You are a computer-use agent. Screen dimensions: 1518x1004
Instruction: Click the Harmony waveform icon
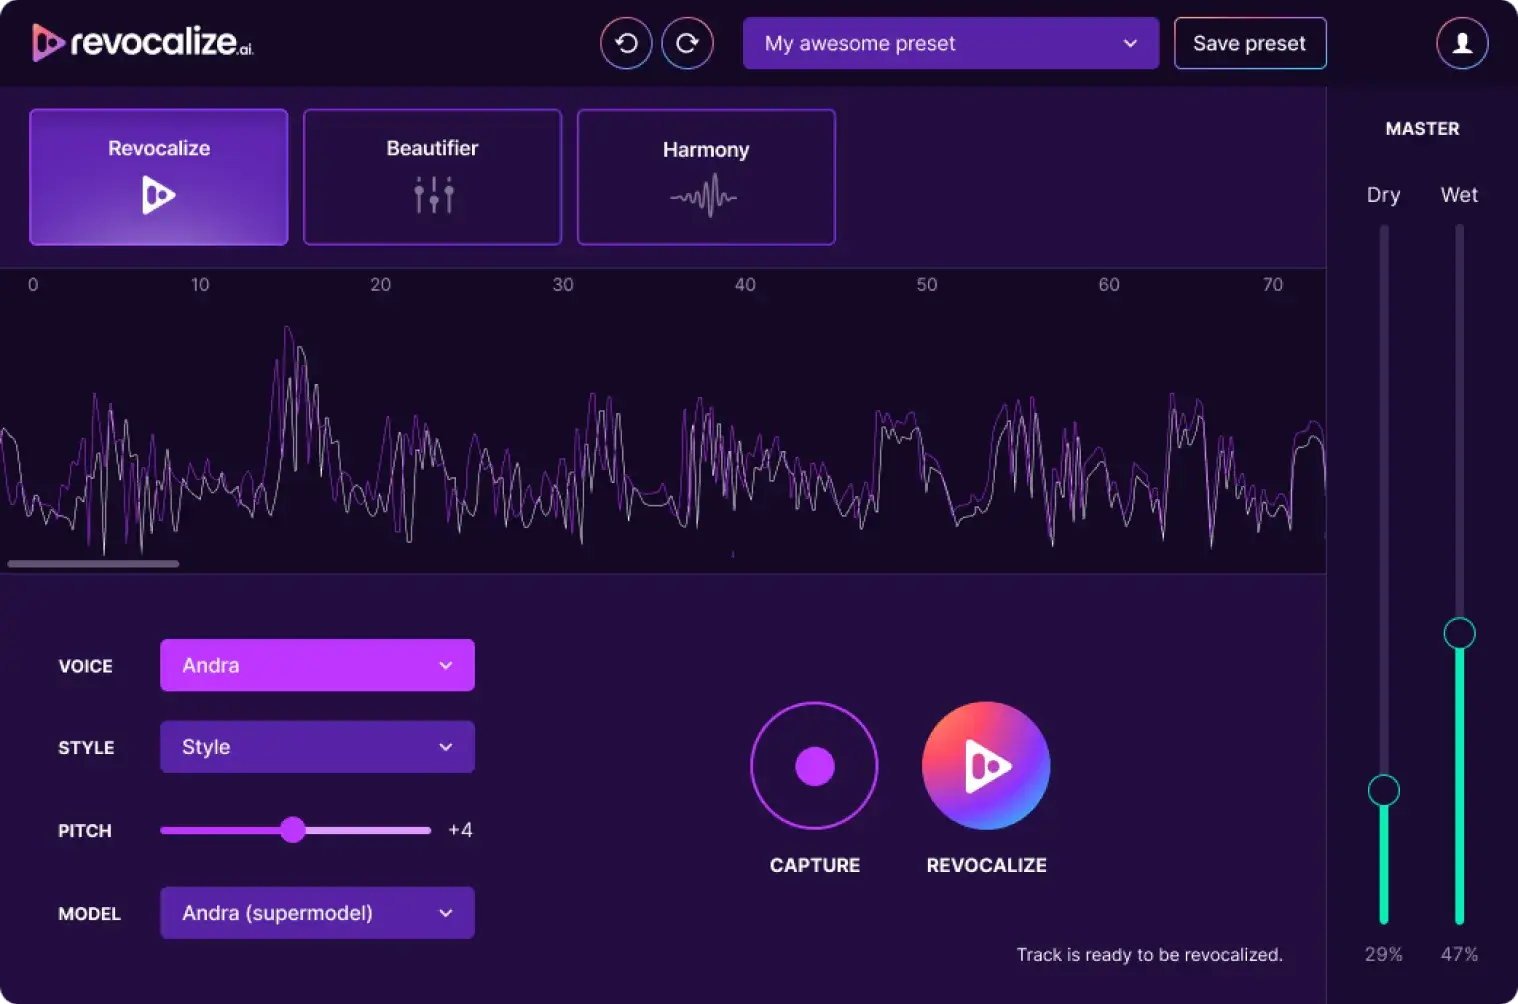tap(705, 196)
